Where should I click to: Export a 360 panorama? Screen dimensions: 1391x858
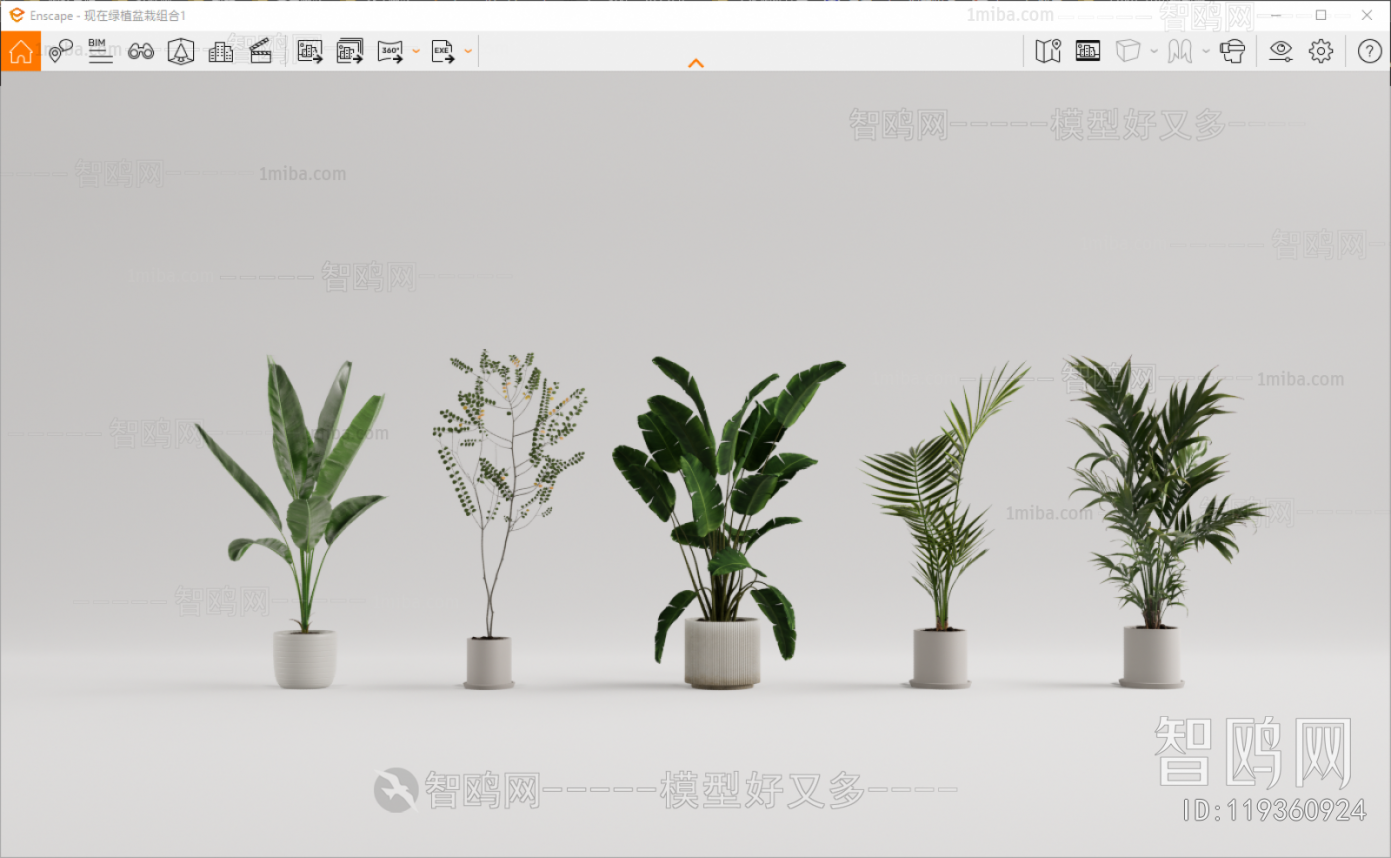[390, 51]
